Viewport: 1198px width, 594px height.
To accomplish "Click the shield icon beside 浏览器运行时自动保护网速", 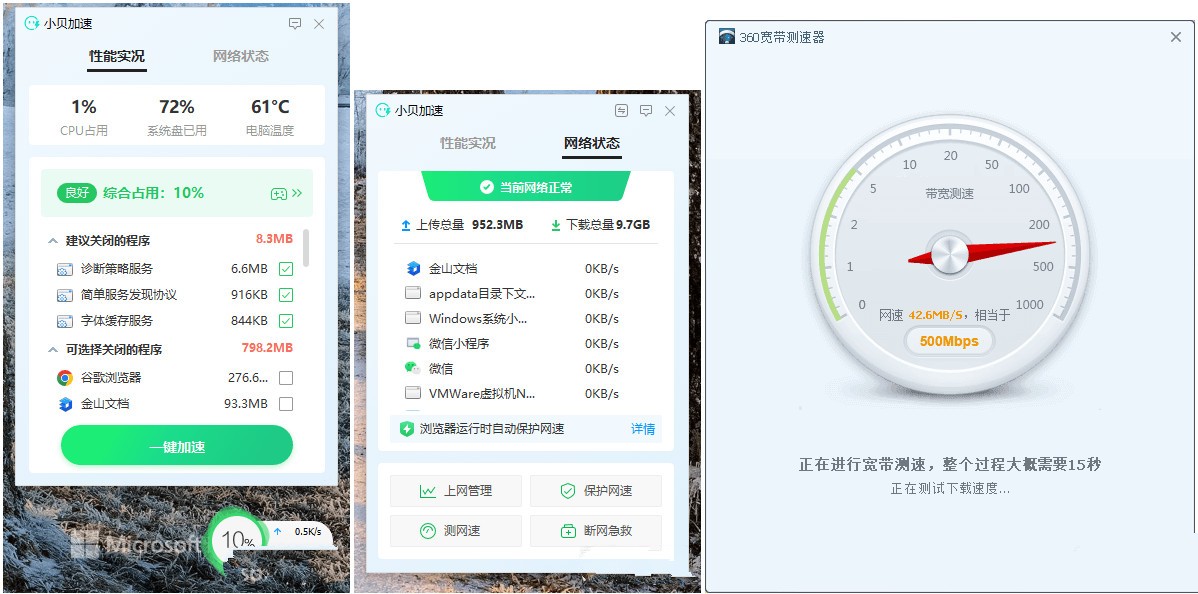I will (x=406, y=429).
